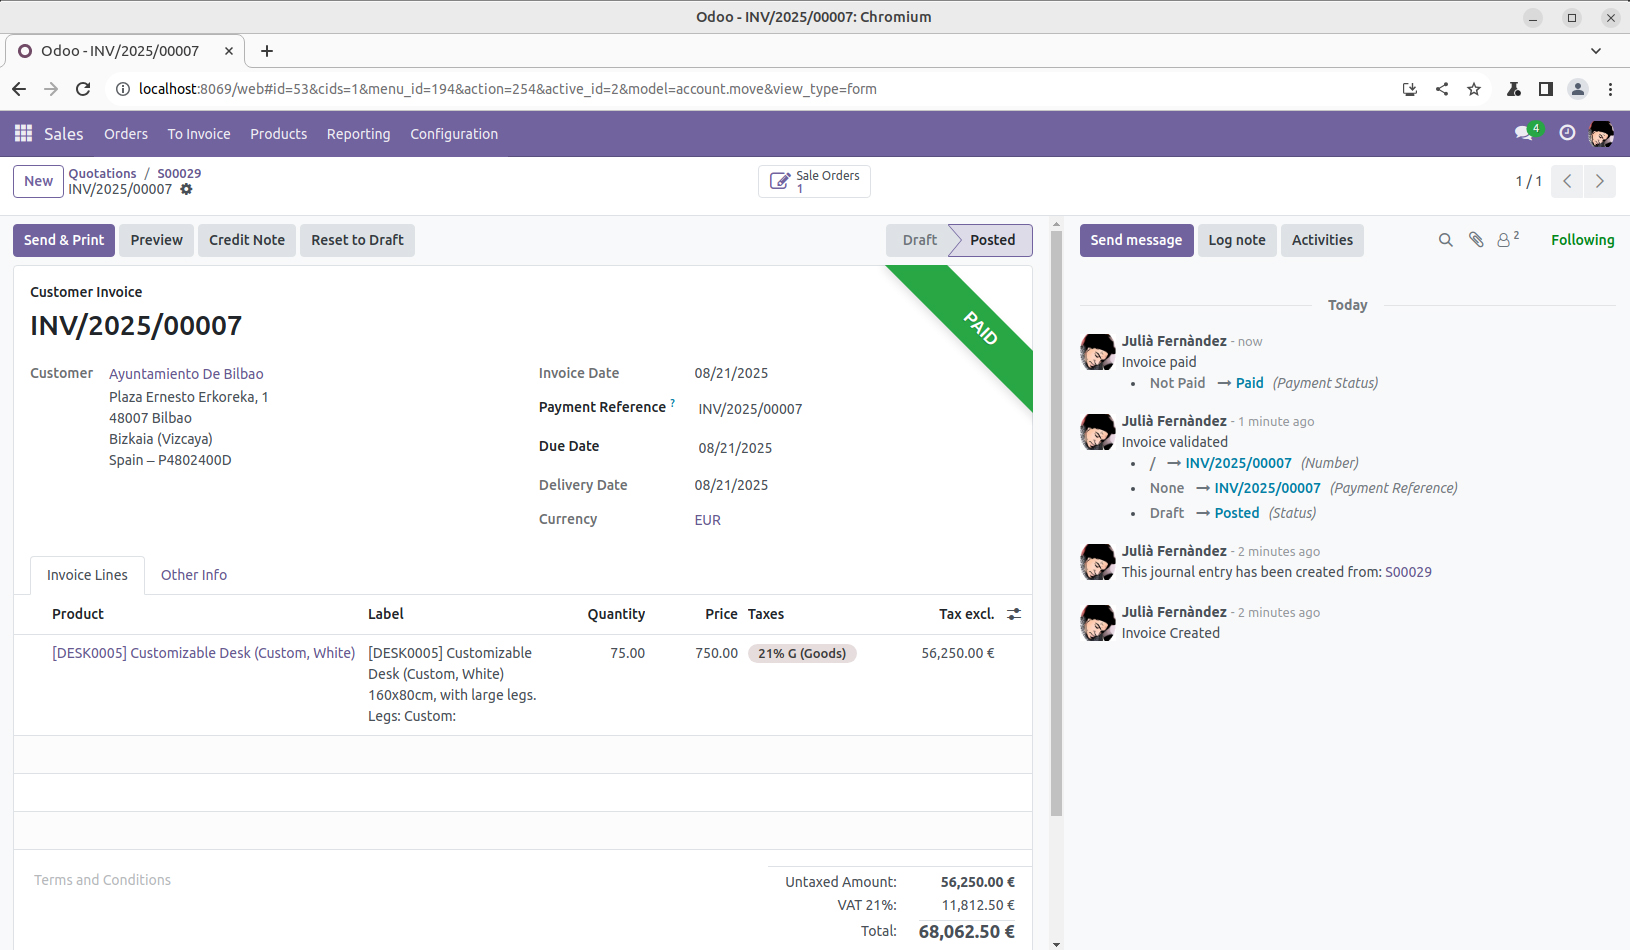Search messages with the magnifier icon

[x=1445, y=240]
